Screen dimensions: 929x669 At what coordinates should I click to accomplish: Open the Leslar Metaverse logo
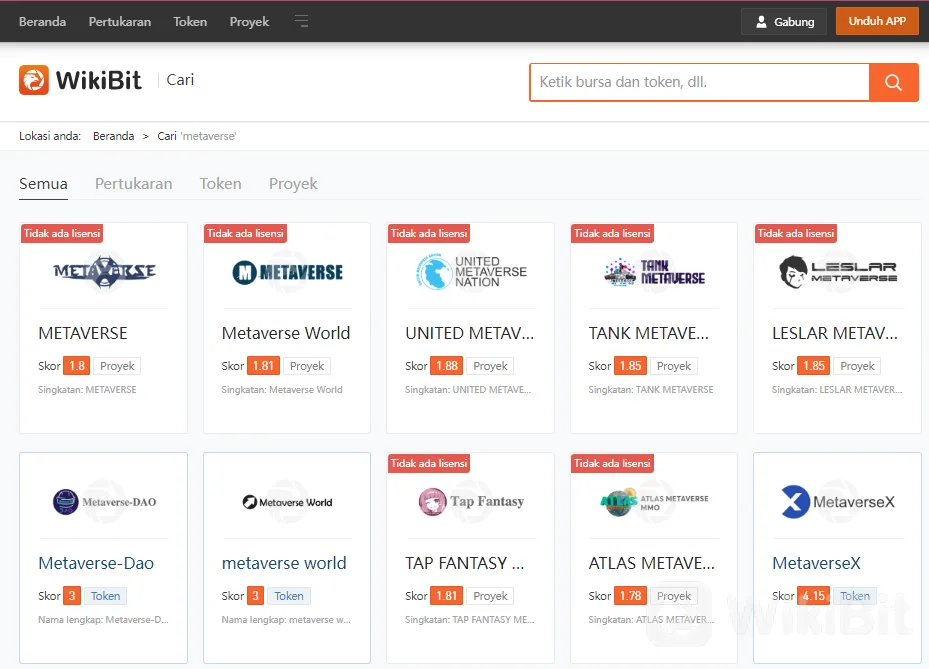click(x=838, y=271)
